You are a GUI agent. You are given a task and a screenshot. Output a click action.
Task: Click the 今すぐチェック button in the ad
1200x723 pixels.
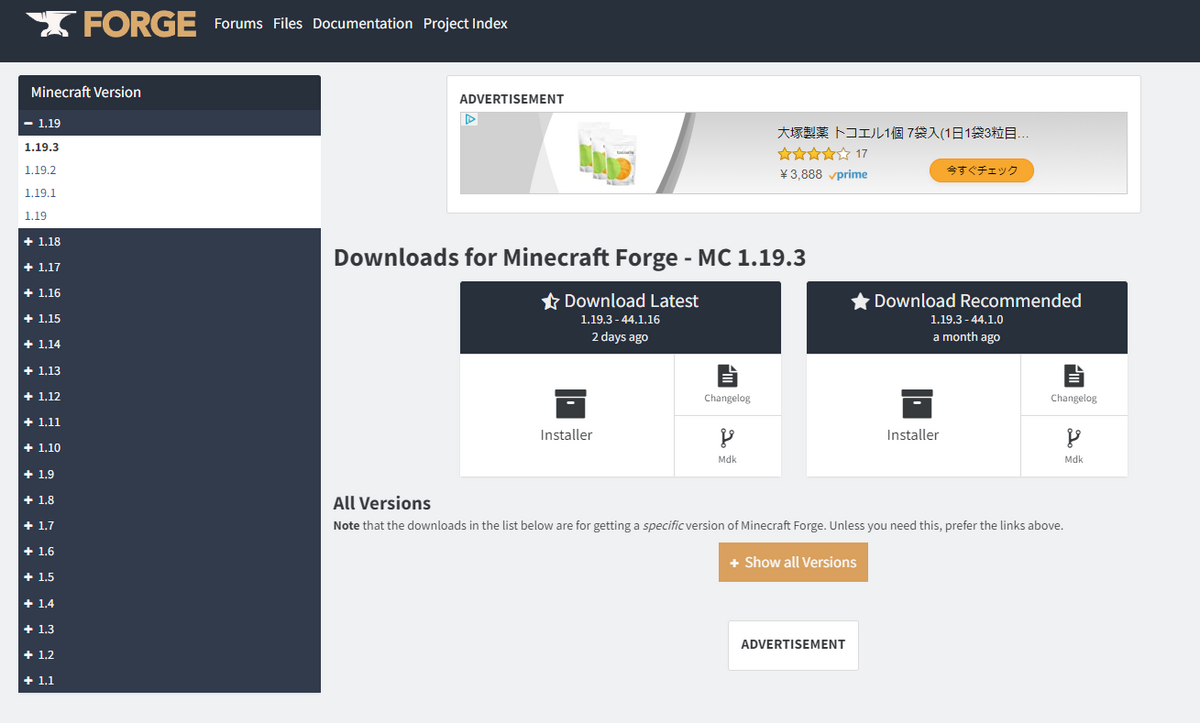pyautogui.click(x=981, y=170)
